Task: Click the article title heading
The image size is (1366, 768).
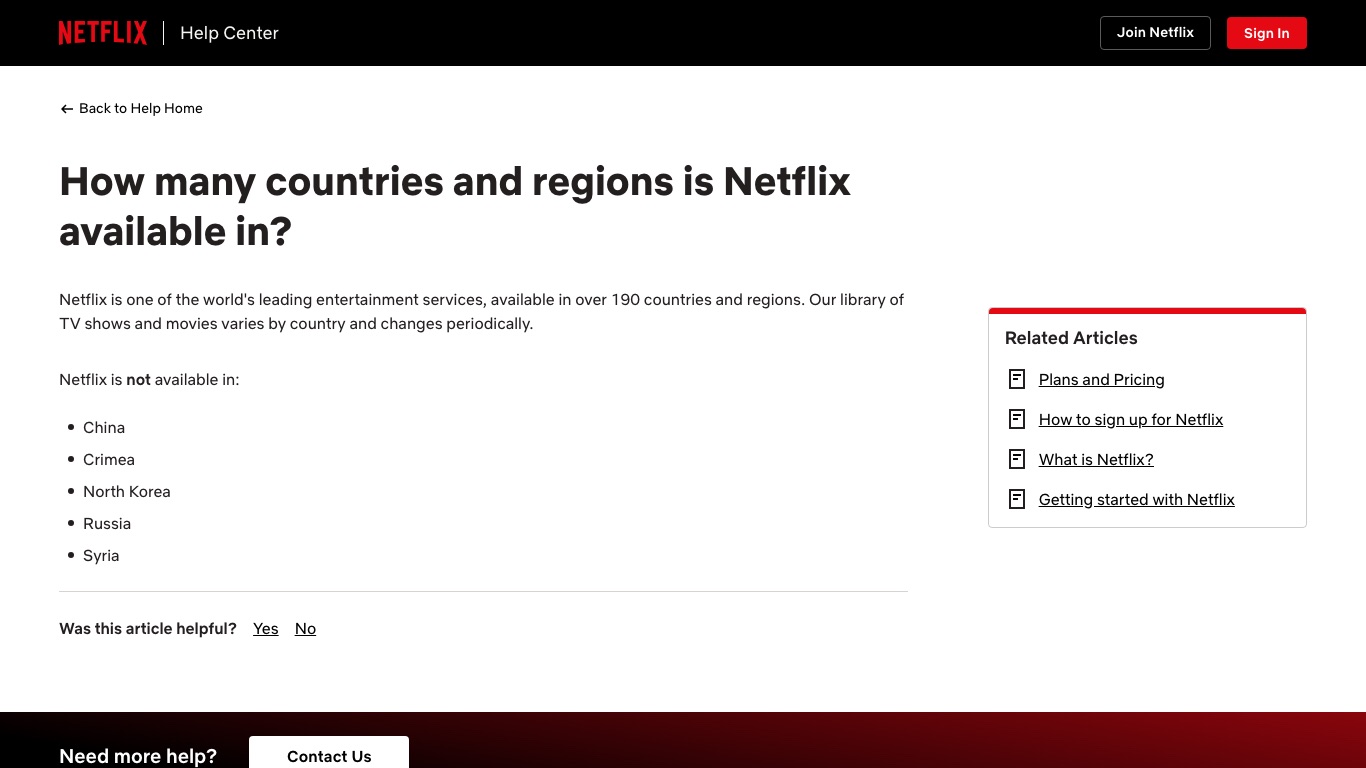Action: (455, 206)
